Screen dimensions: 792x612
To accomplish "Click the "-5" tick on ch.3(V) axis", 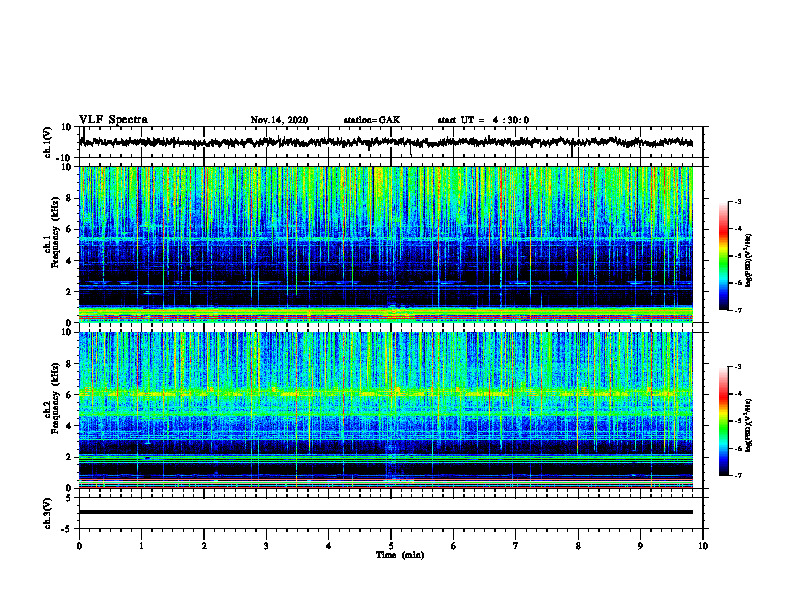I will coord(67,529).
